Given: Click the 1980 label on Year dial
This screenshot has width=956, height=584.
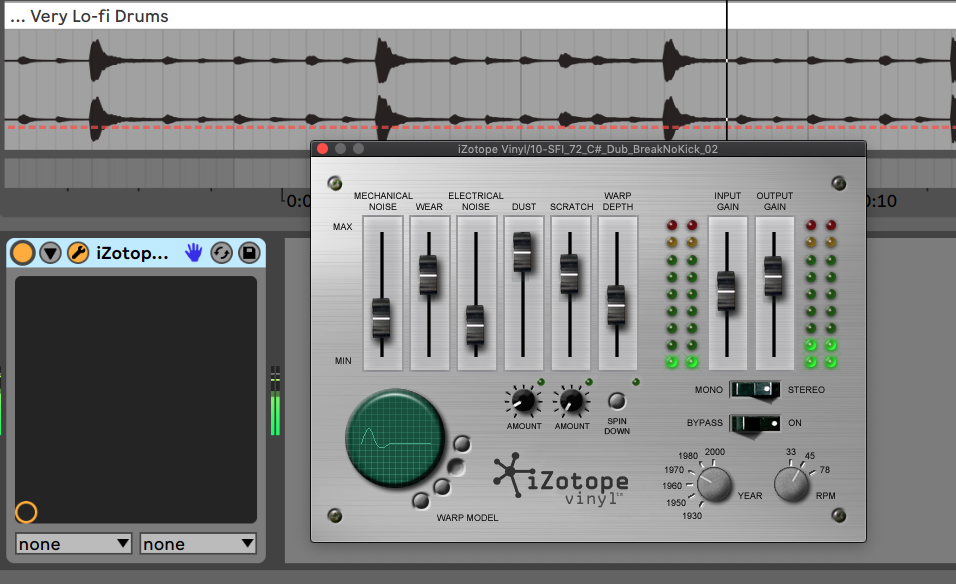Looking at the screenshot, I should [688, 455].
